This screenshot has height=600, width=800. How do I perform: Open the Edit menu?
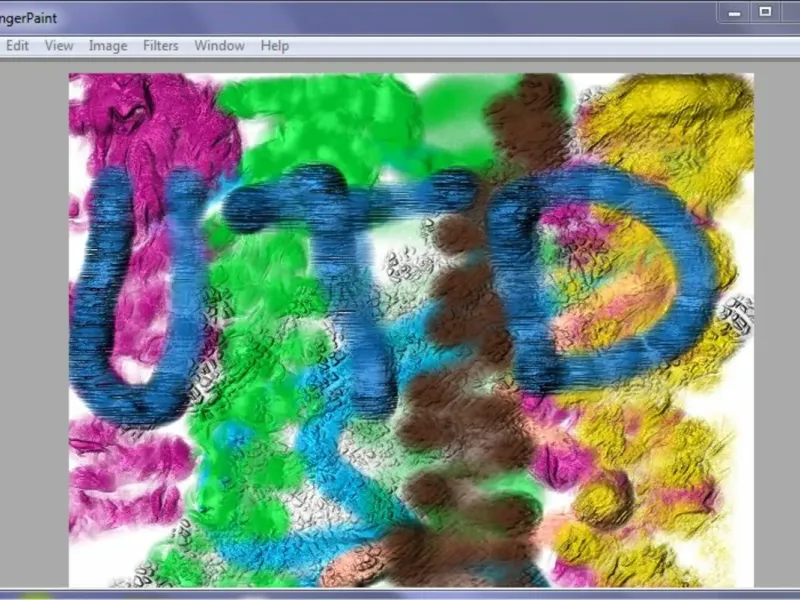(x=17, y=46)
